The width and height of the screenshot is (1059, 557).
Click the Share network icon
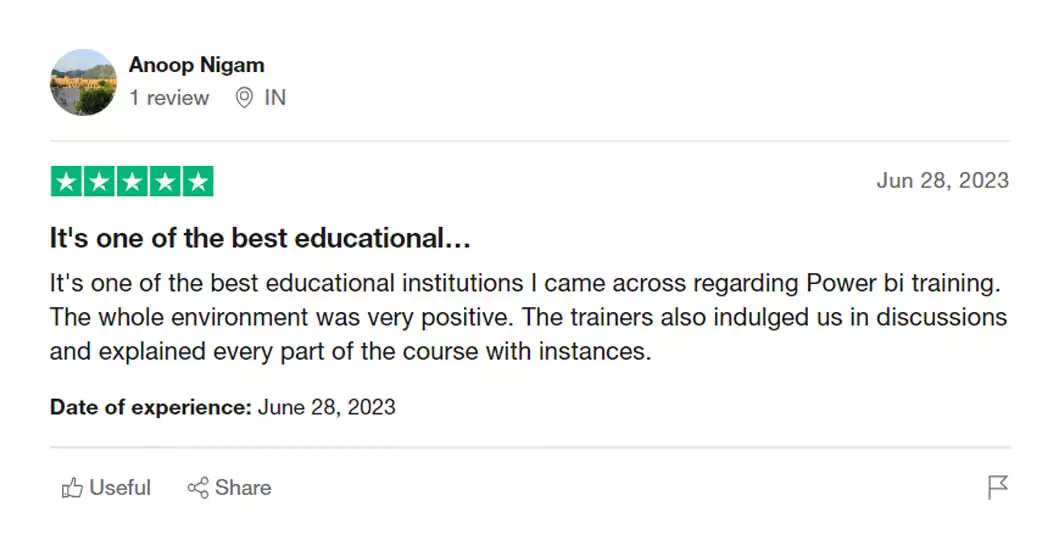(198, 488)
